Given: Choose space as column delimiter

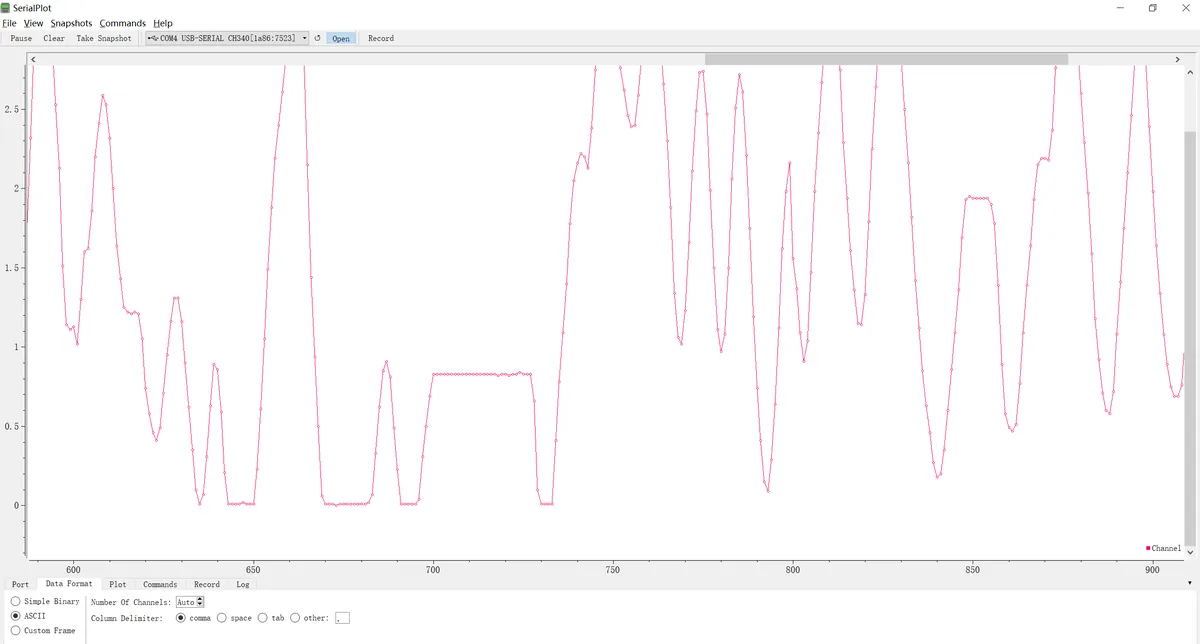Looking at the screenshot, I should tap(234, 618).
